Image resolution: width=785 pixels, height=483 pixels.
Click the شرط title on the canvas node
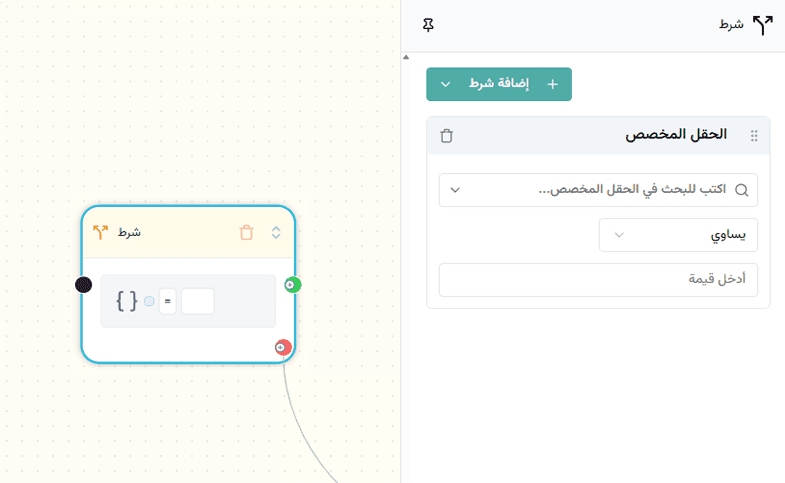pos(129,232)
